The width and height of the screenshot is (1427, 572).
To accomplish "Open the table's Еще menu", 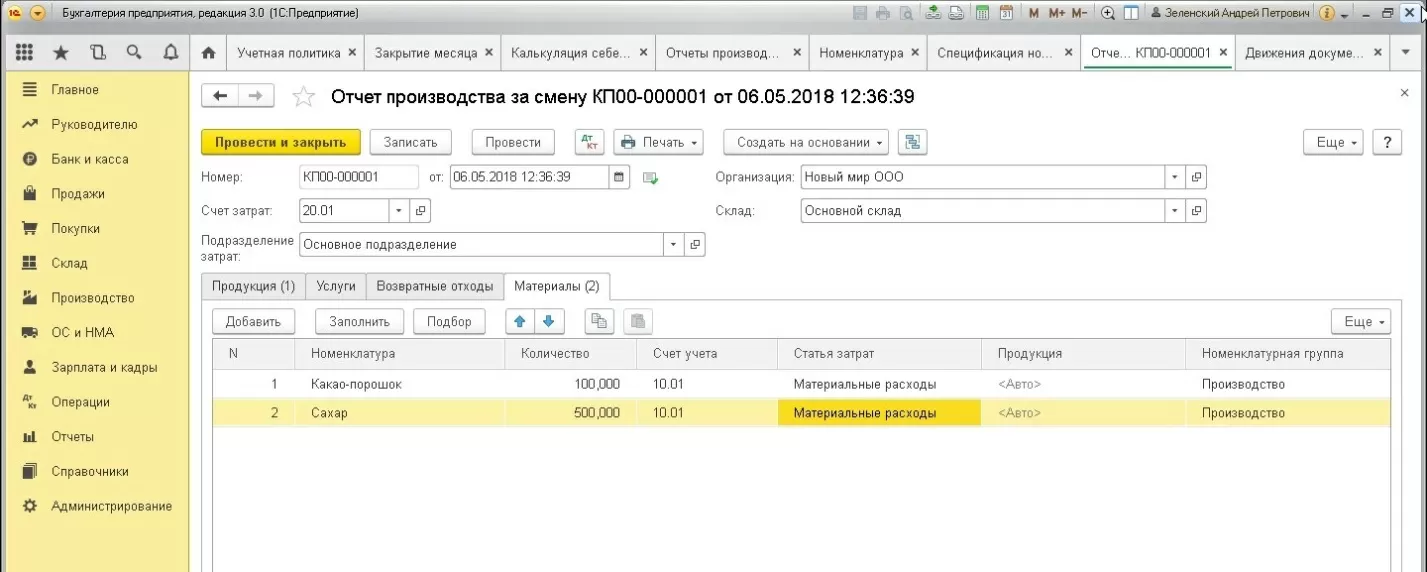I will [1361, 321].
